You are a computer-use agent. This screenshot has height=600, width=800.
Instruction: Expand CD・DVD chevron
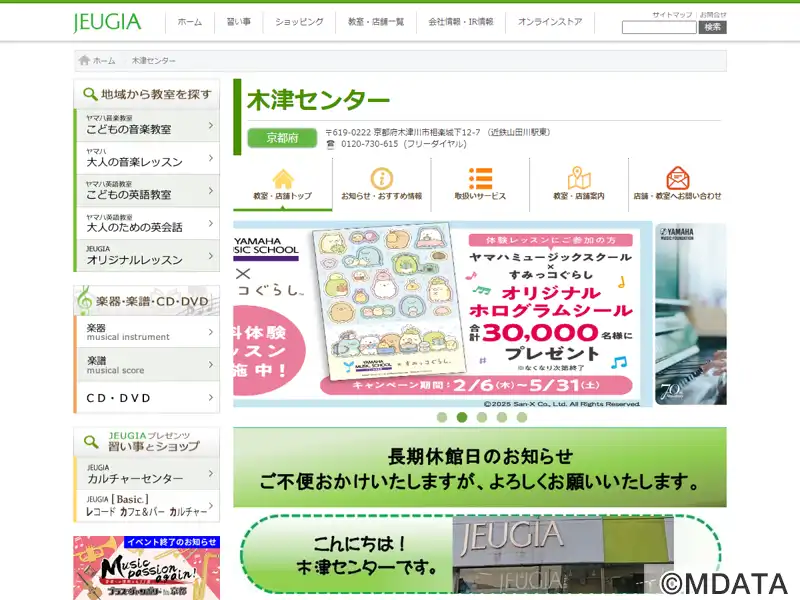pos(211,397)
